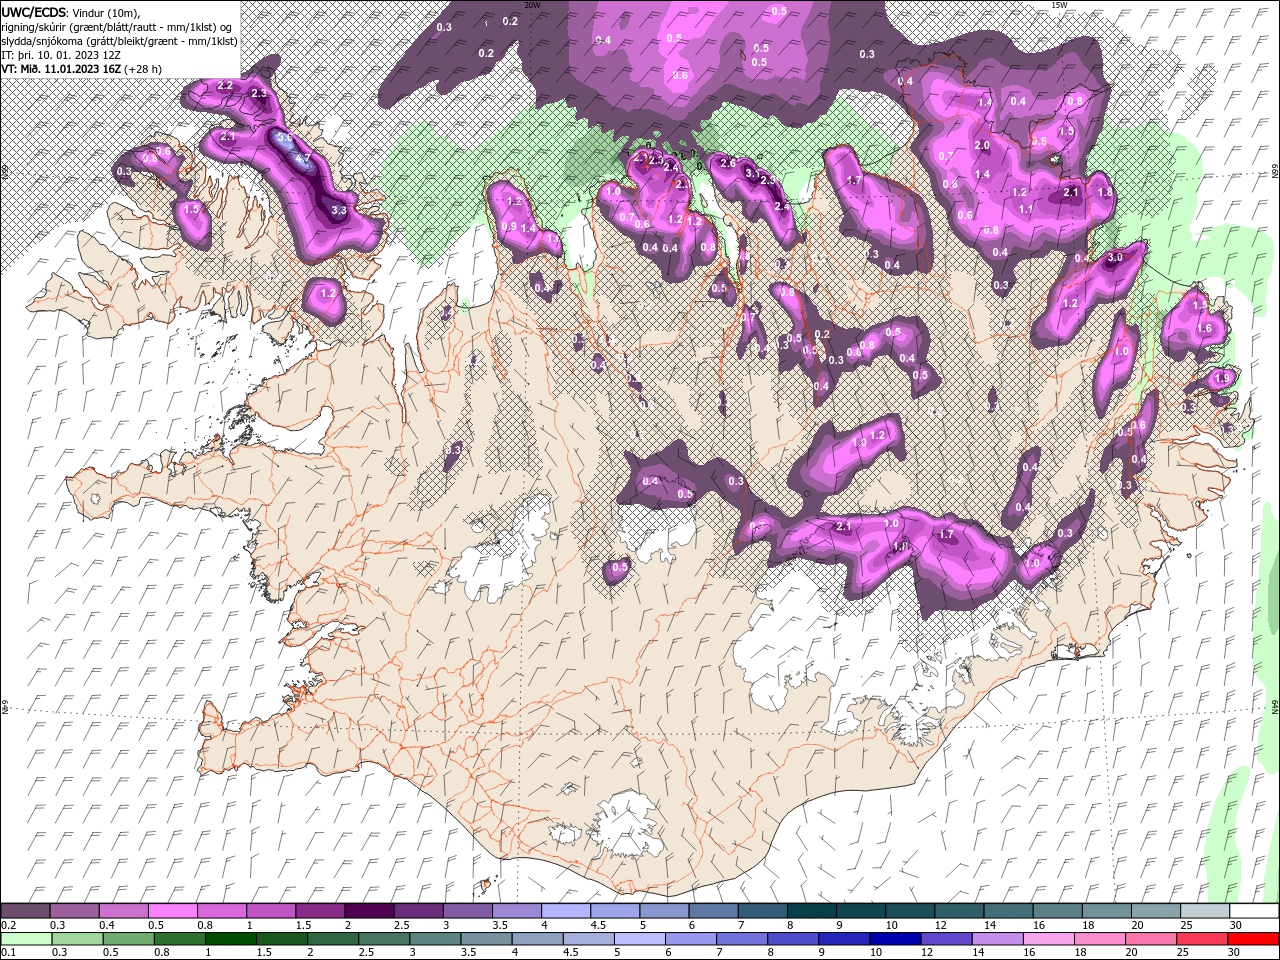Pick the bottom legend swatch between 3 and 3.5

(x=436, y=938)
